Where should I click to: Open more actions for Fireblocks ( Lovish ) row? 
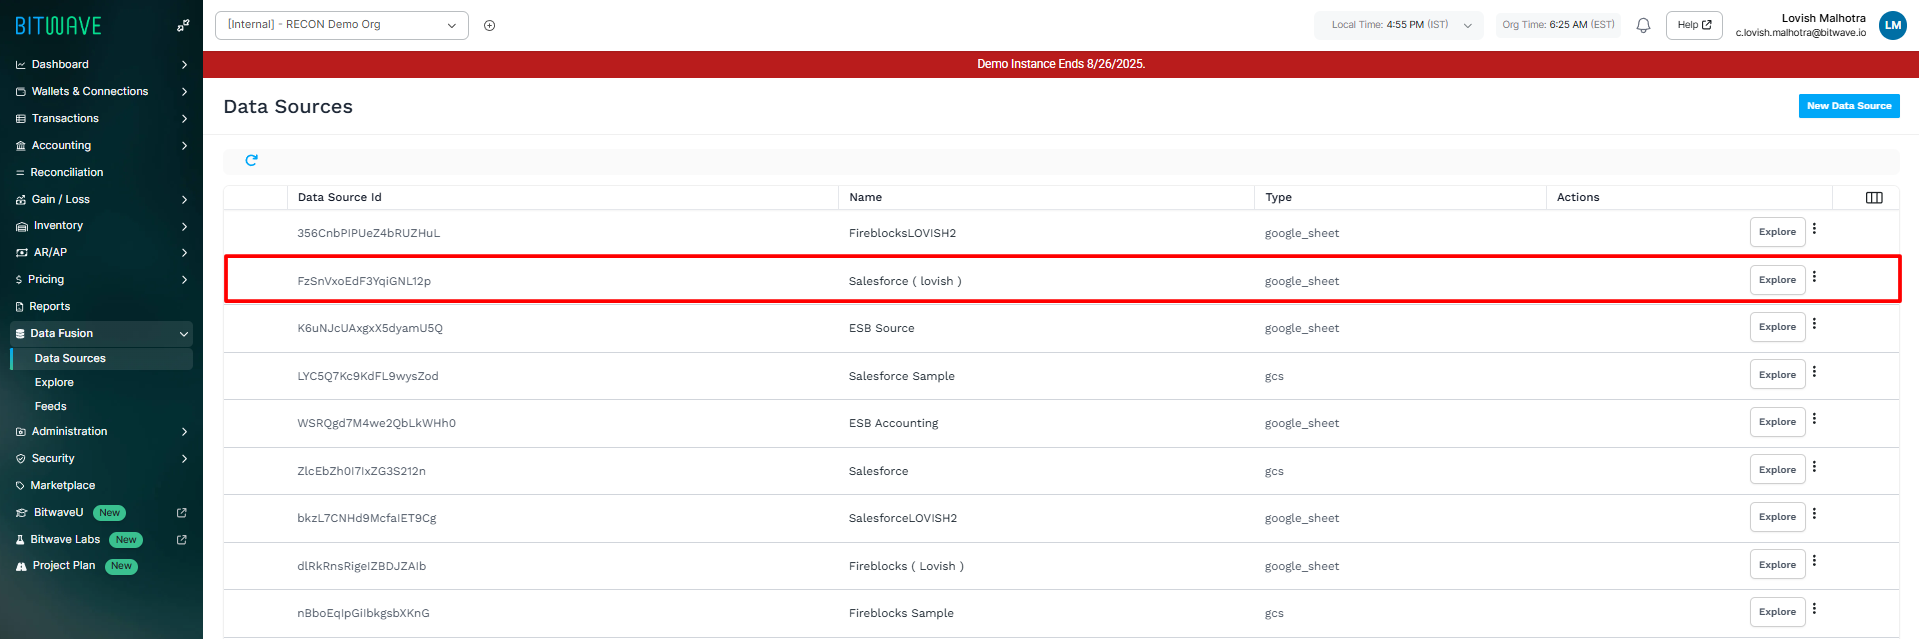pos(1814,561)
